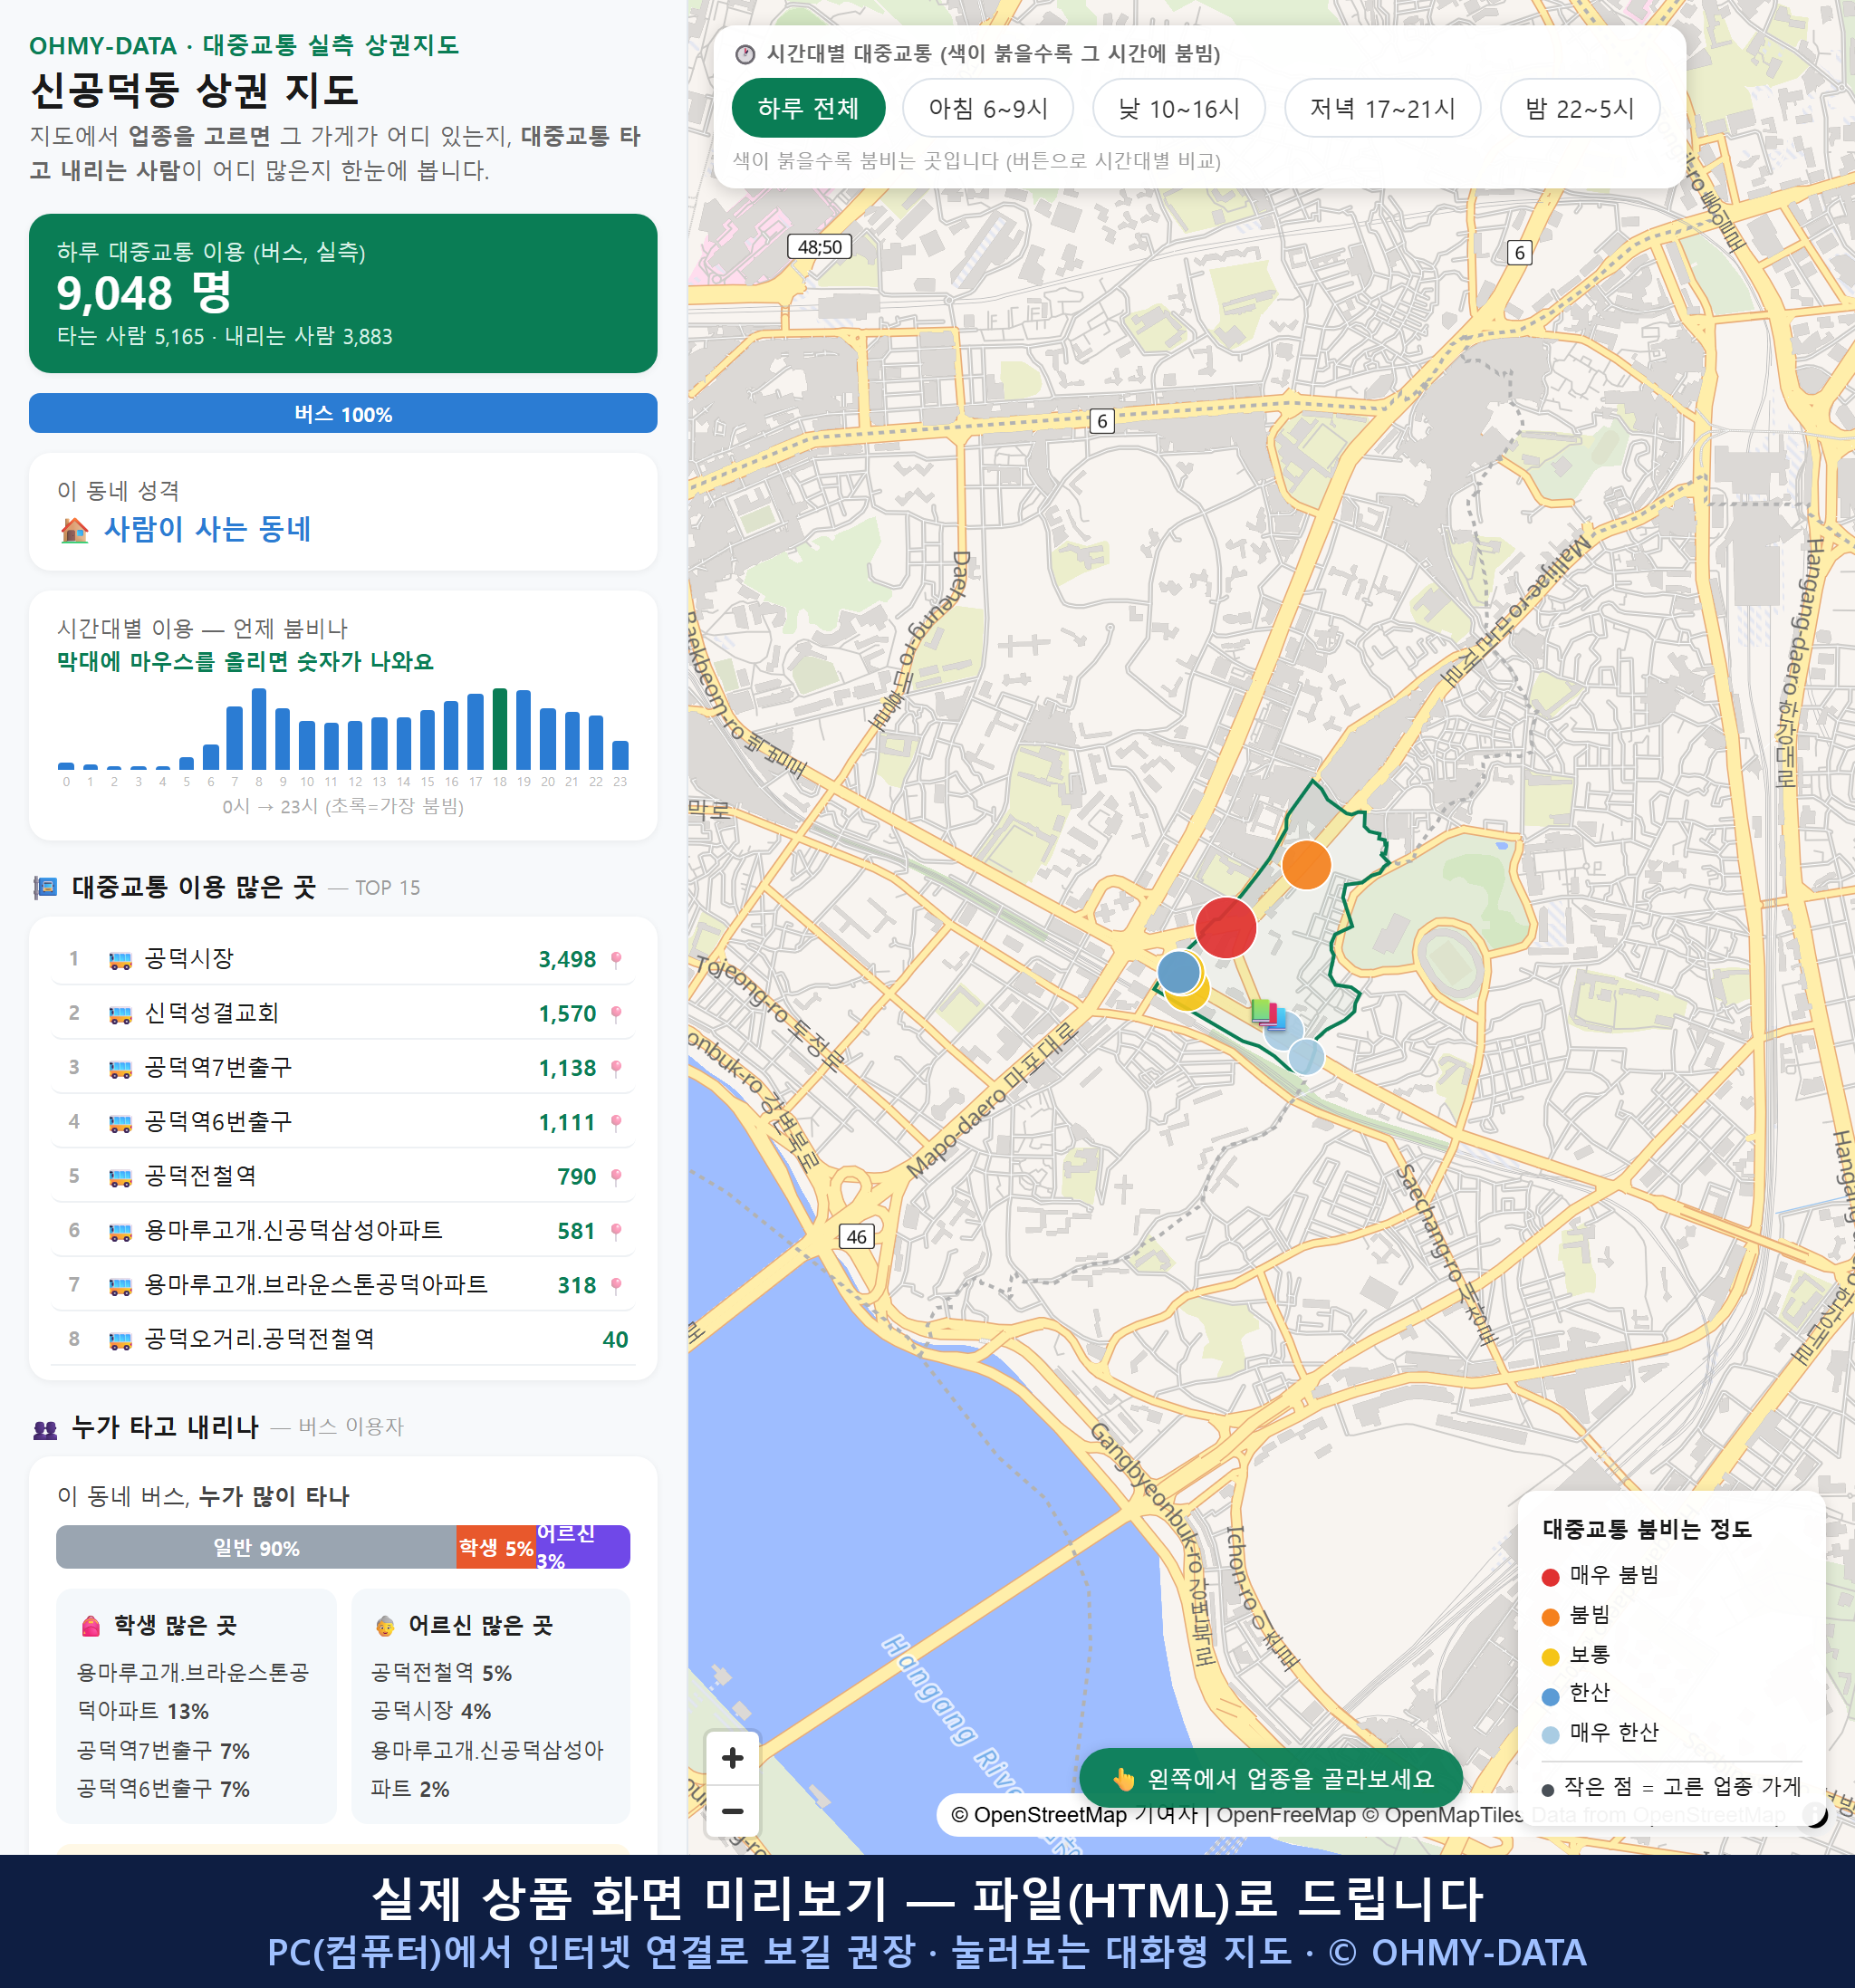Click the 사람이 사는 동네 neighborhood label
The height and width of the screenshot is (1988, 1855).
[x=207, y=530]
